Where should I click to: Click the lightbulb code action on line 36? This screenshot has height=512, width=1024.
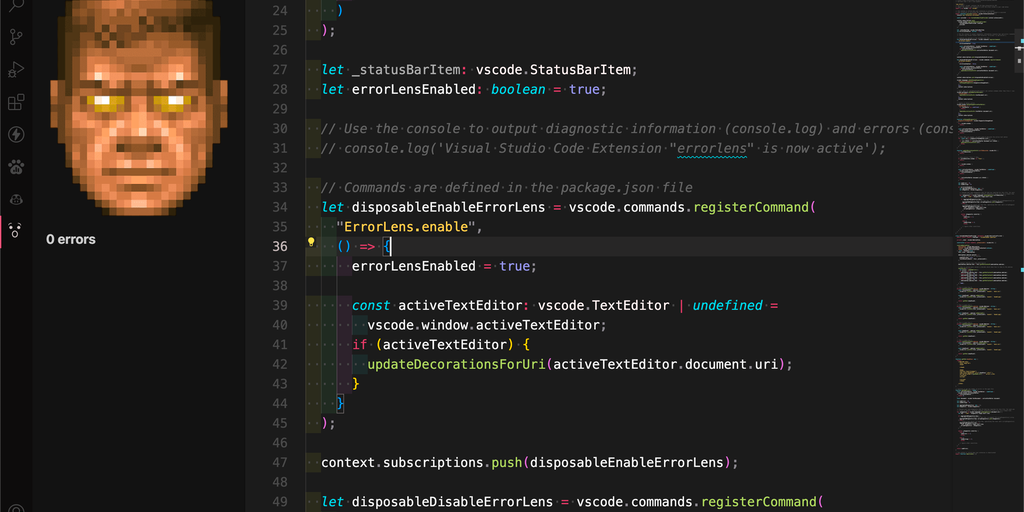[311, 242]
